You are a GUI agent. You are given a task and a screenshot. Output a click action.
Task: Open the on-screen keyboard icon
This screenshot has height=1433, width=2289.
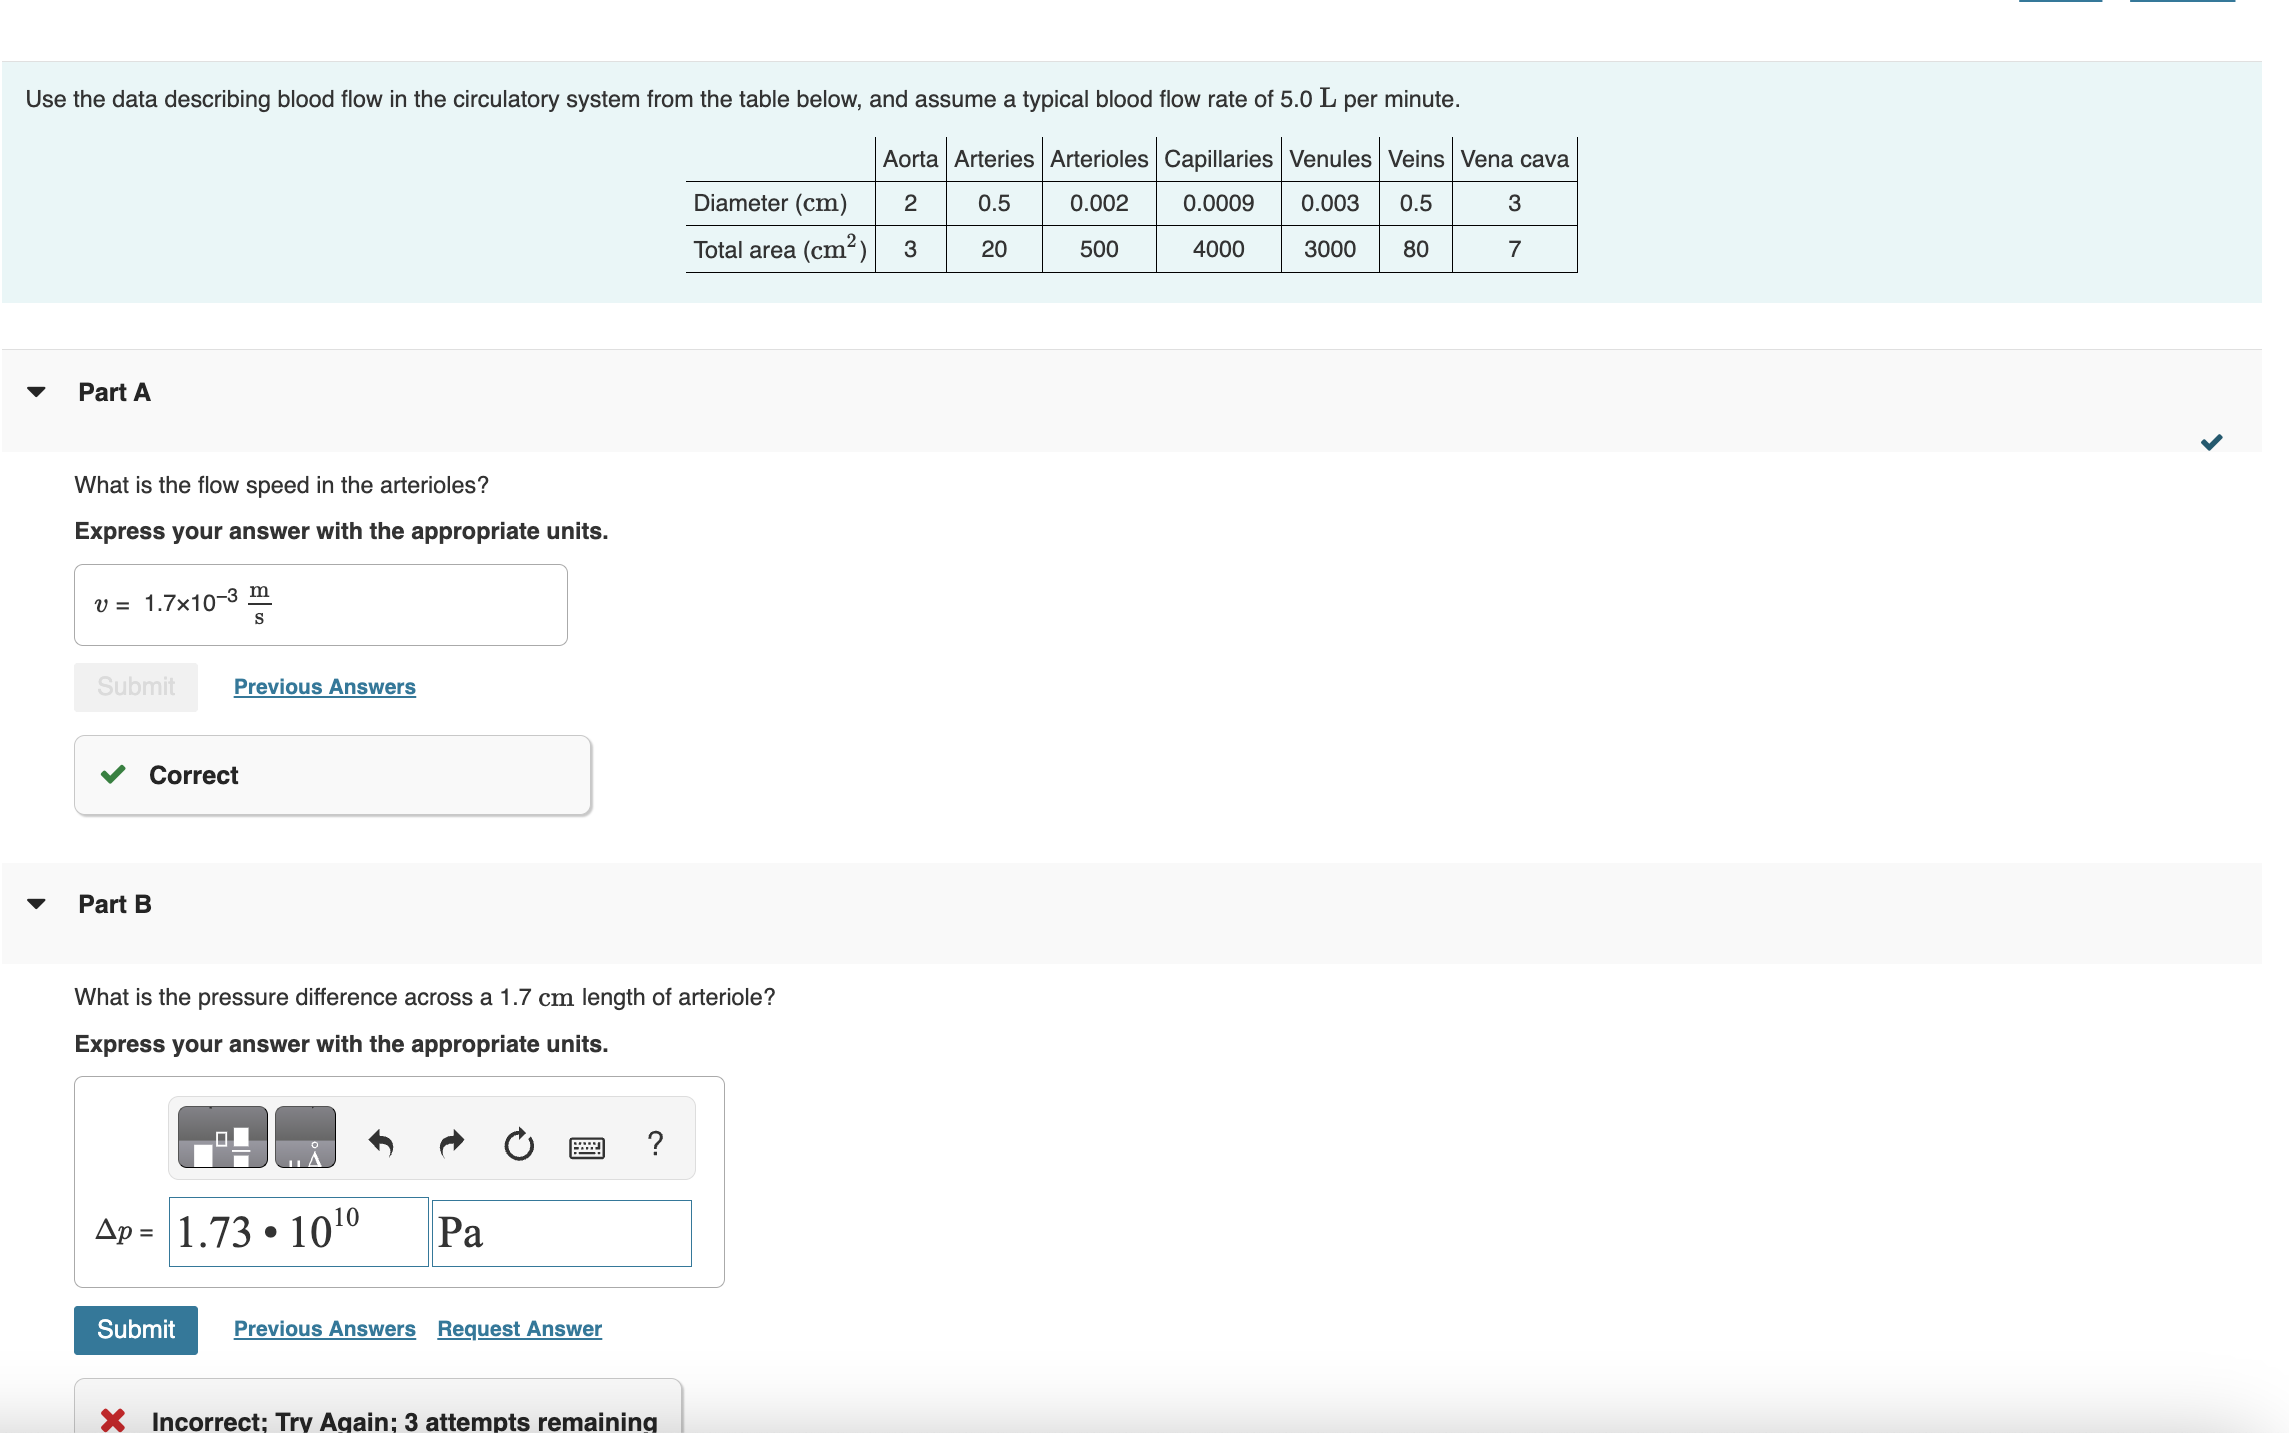click(588, 1146)
